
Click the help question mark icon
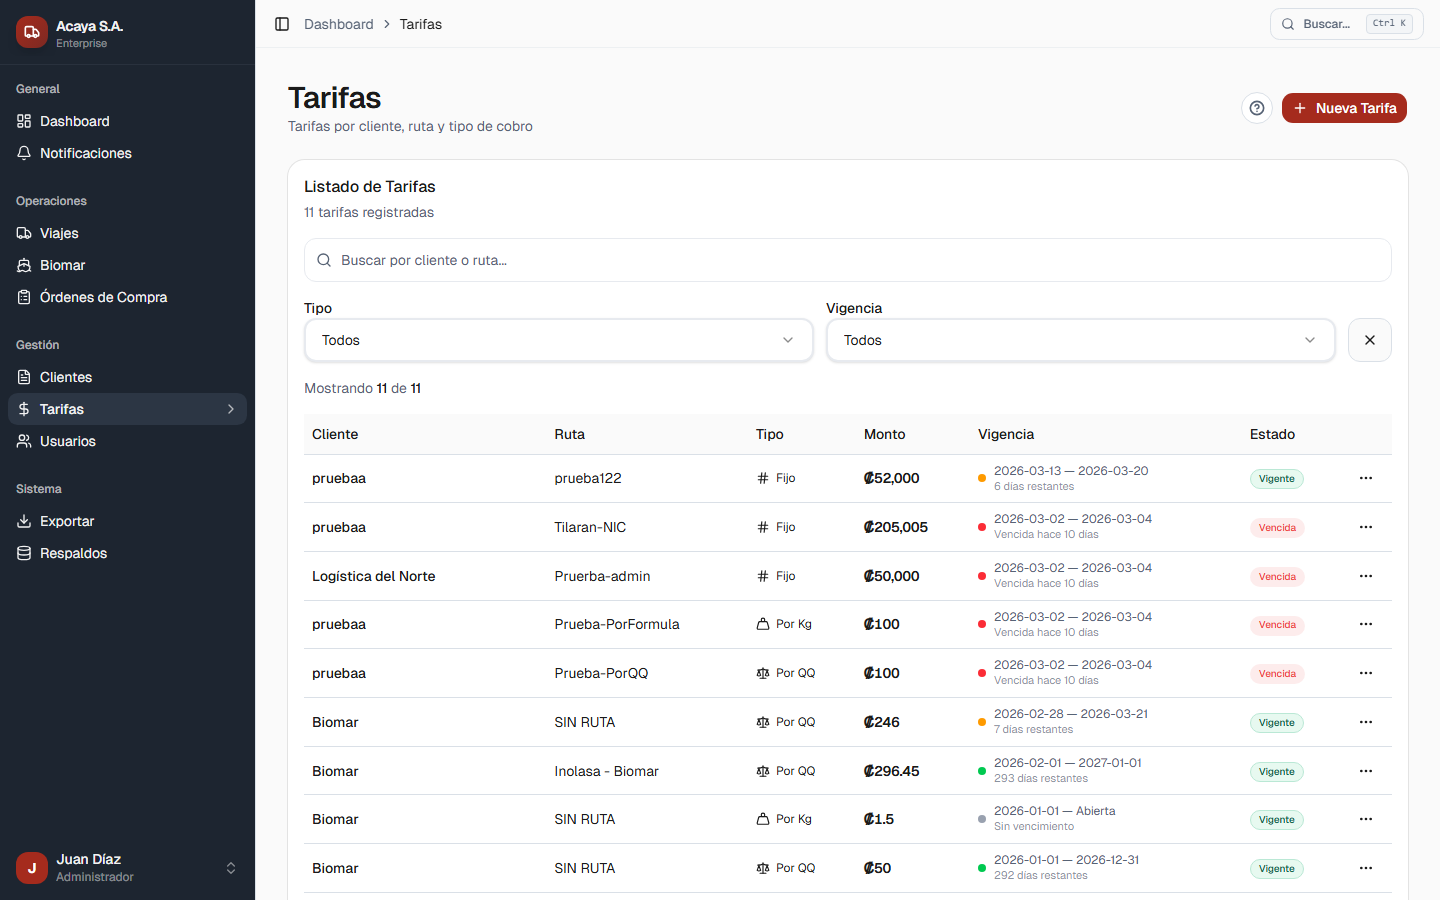1257,108
